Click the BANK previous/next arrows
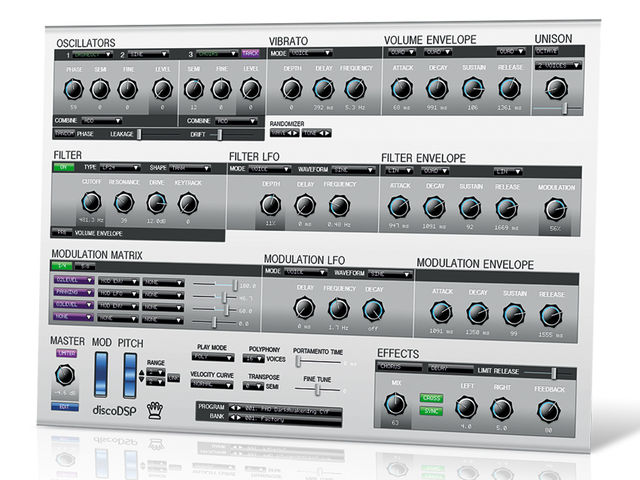This screenshot has width=640, height=480. [236, 418]
